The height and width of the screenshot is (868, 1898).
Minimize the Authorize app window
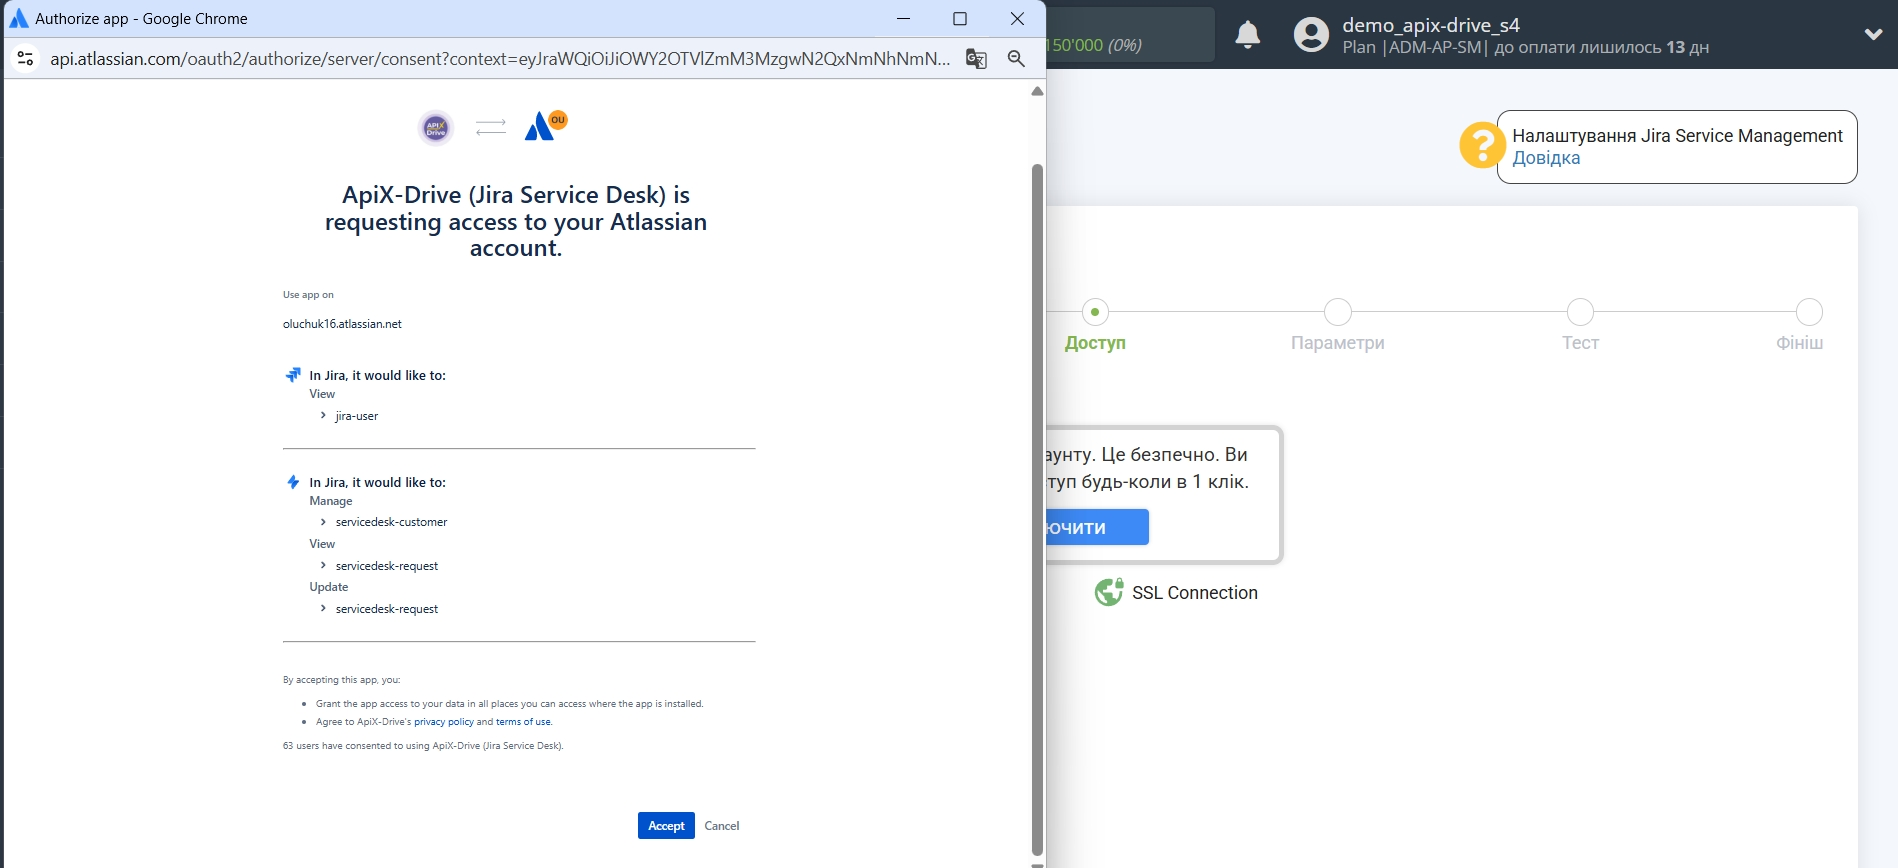pos(903,18)
